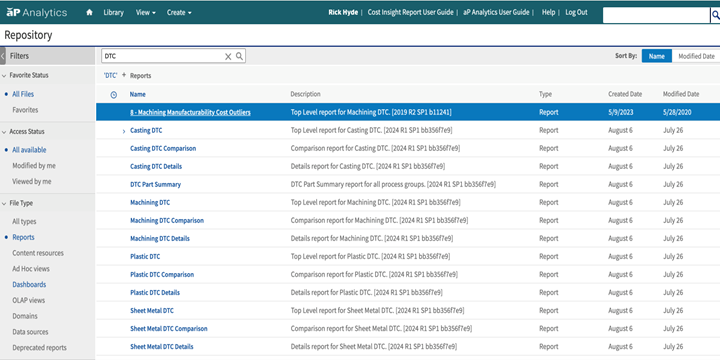Select All types file filter
The width and height of the screenshot is (720, 360).
point(24,222)
